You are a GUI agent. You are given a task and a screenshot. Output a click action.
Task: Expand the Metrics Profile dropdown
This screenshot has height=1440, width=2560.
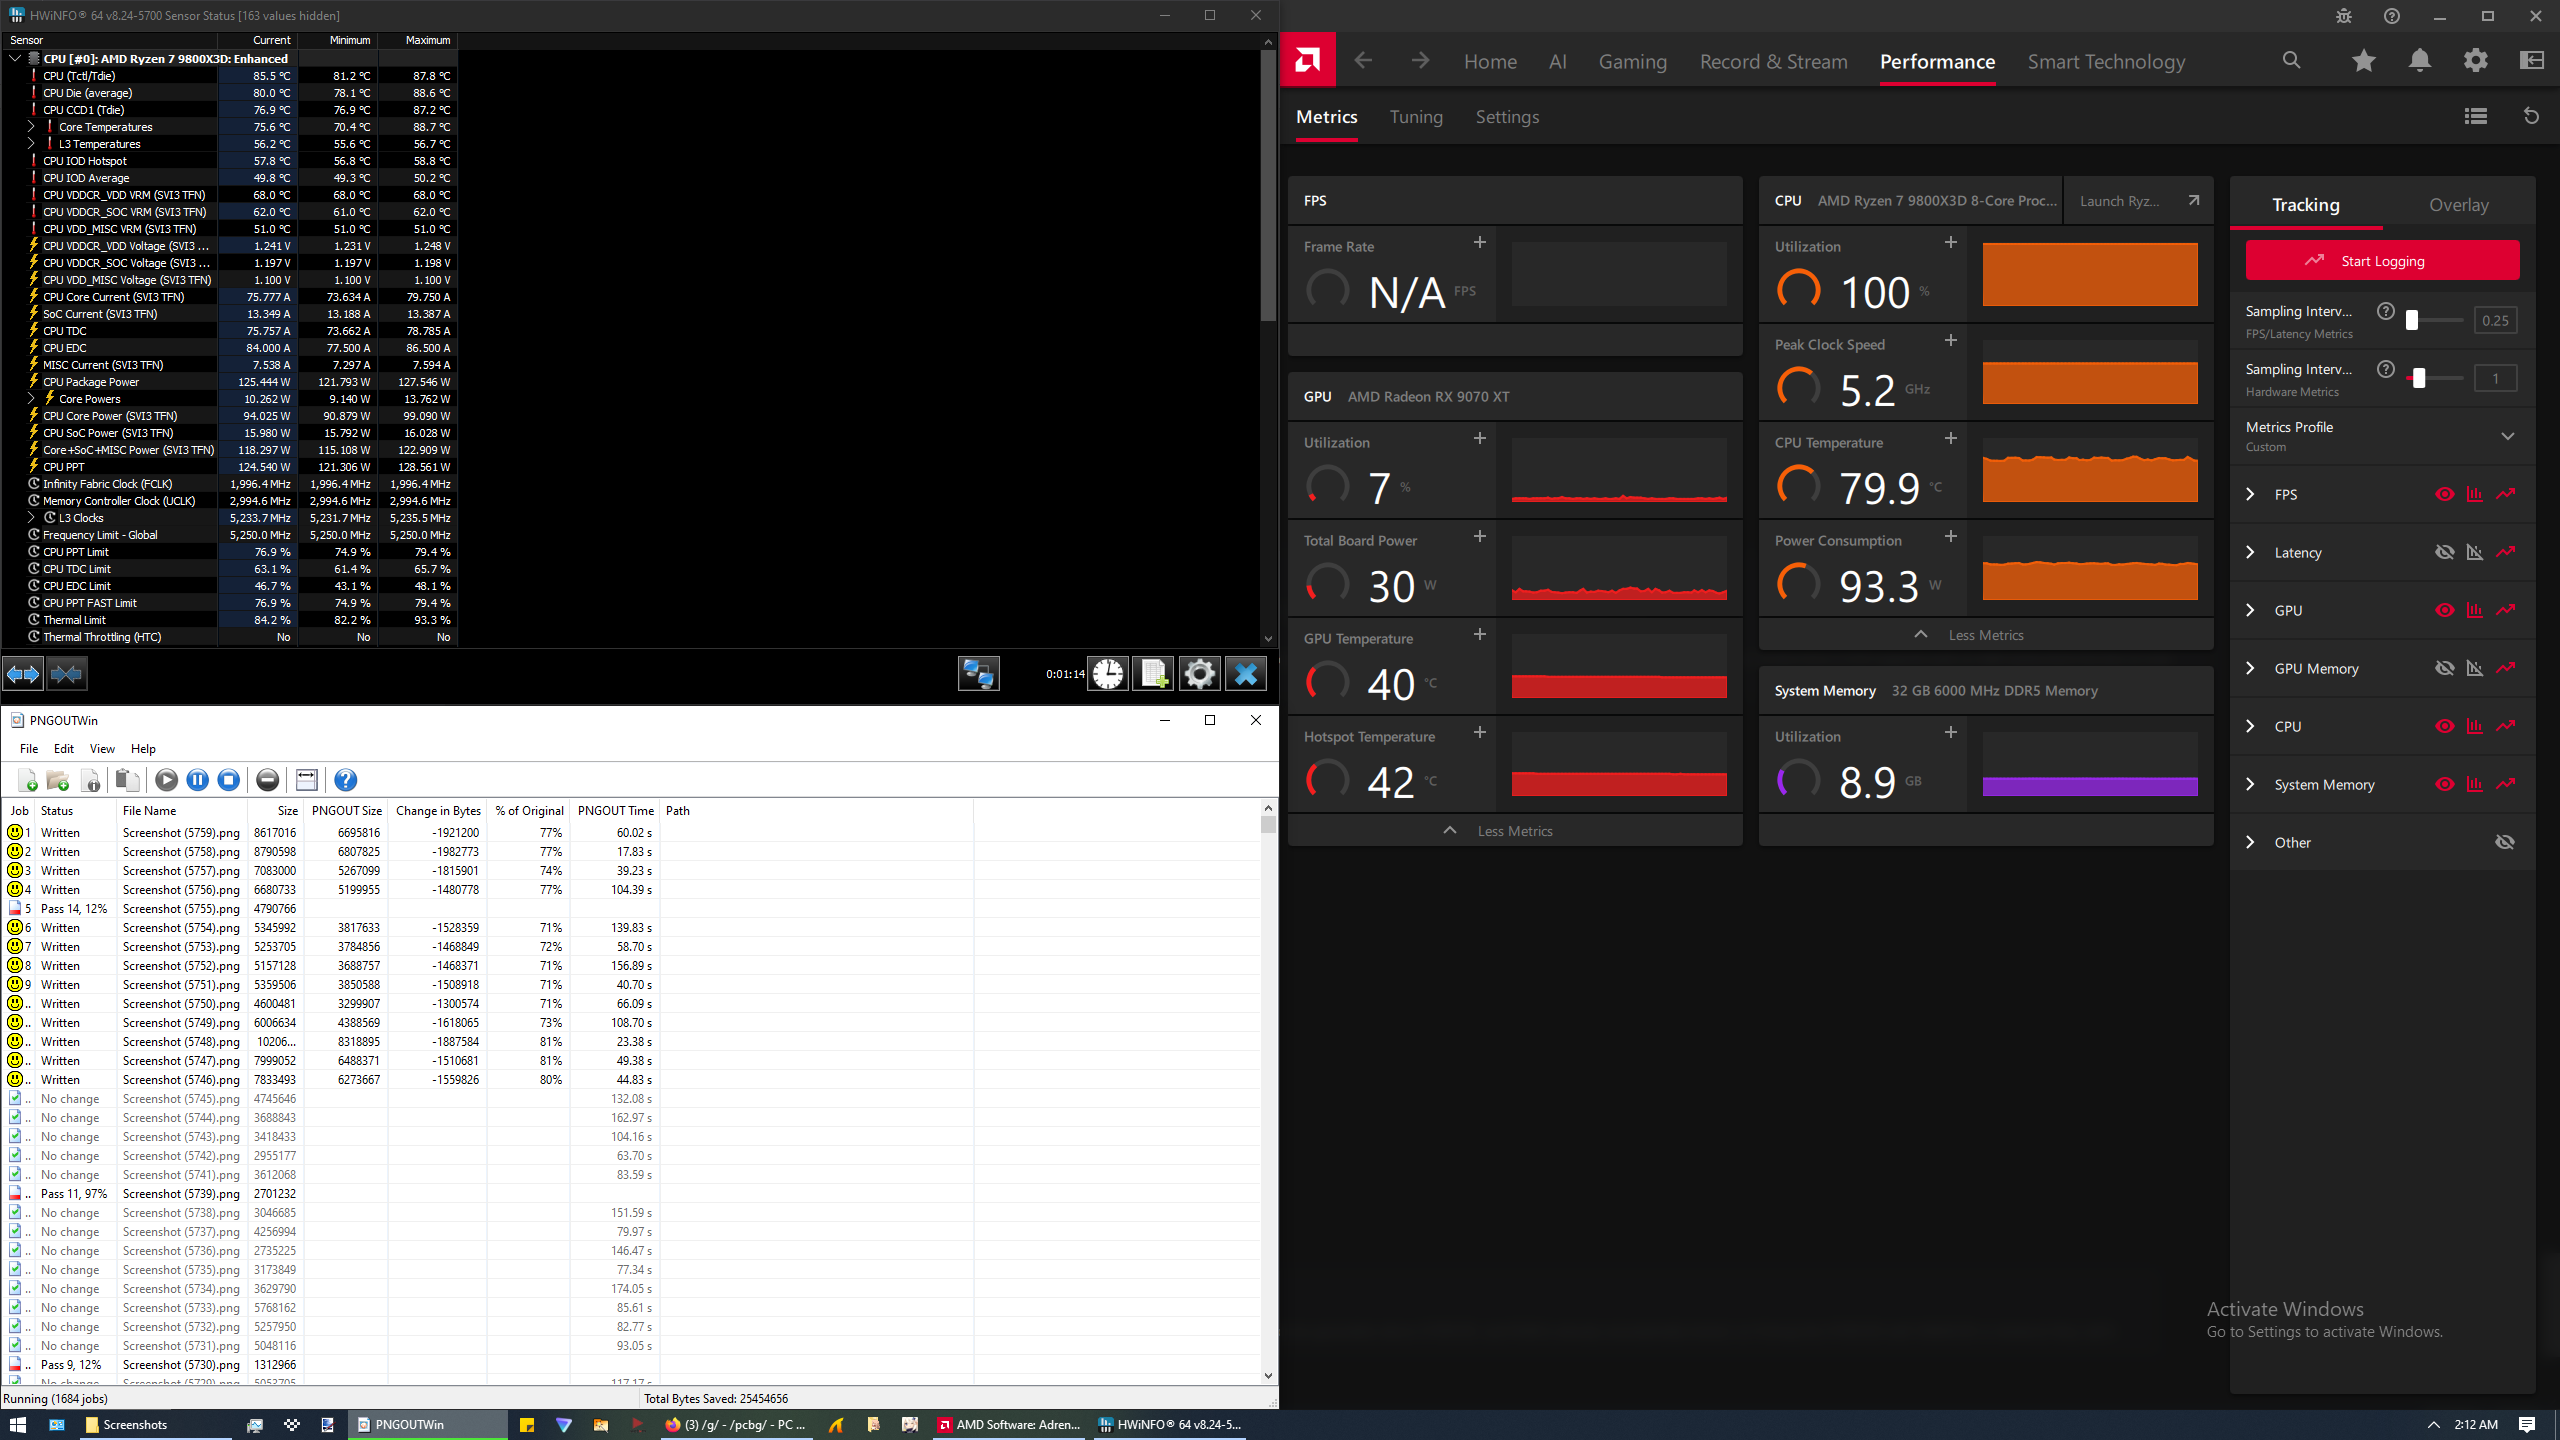pyautogui.click(x=2507, y=436)
